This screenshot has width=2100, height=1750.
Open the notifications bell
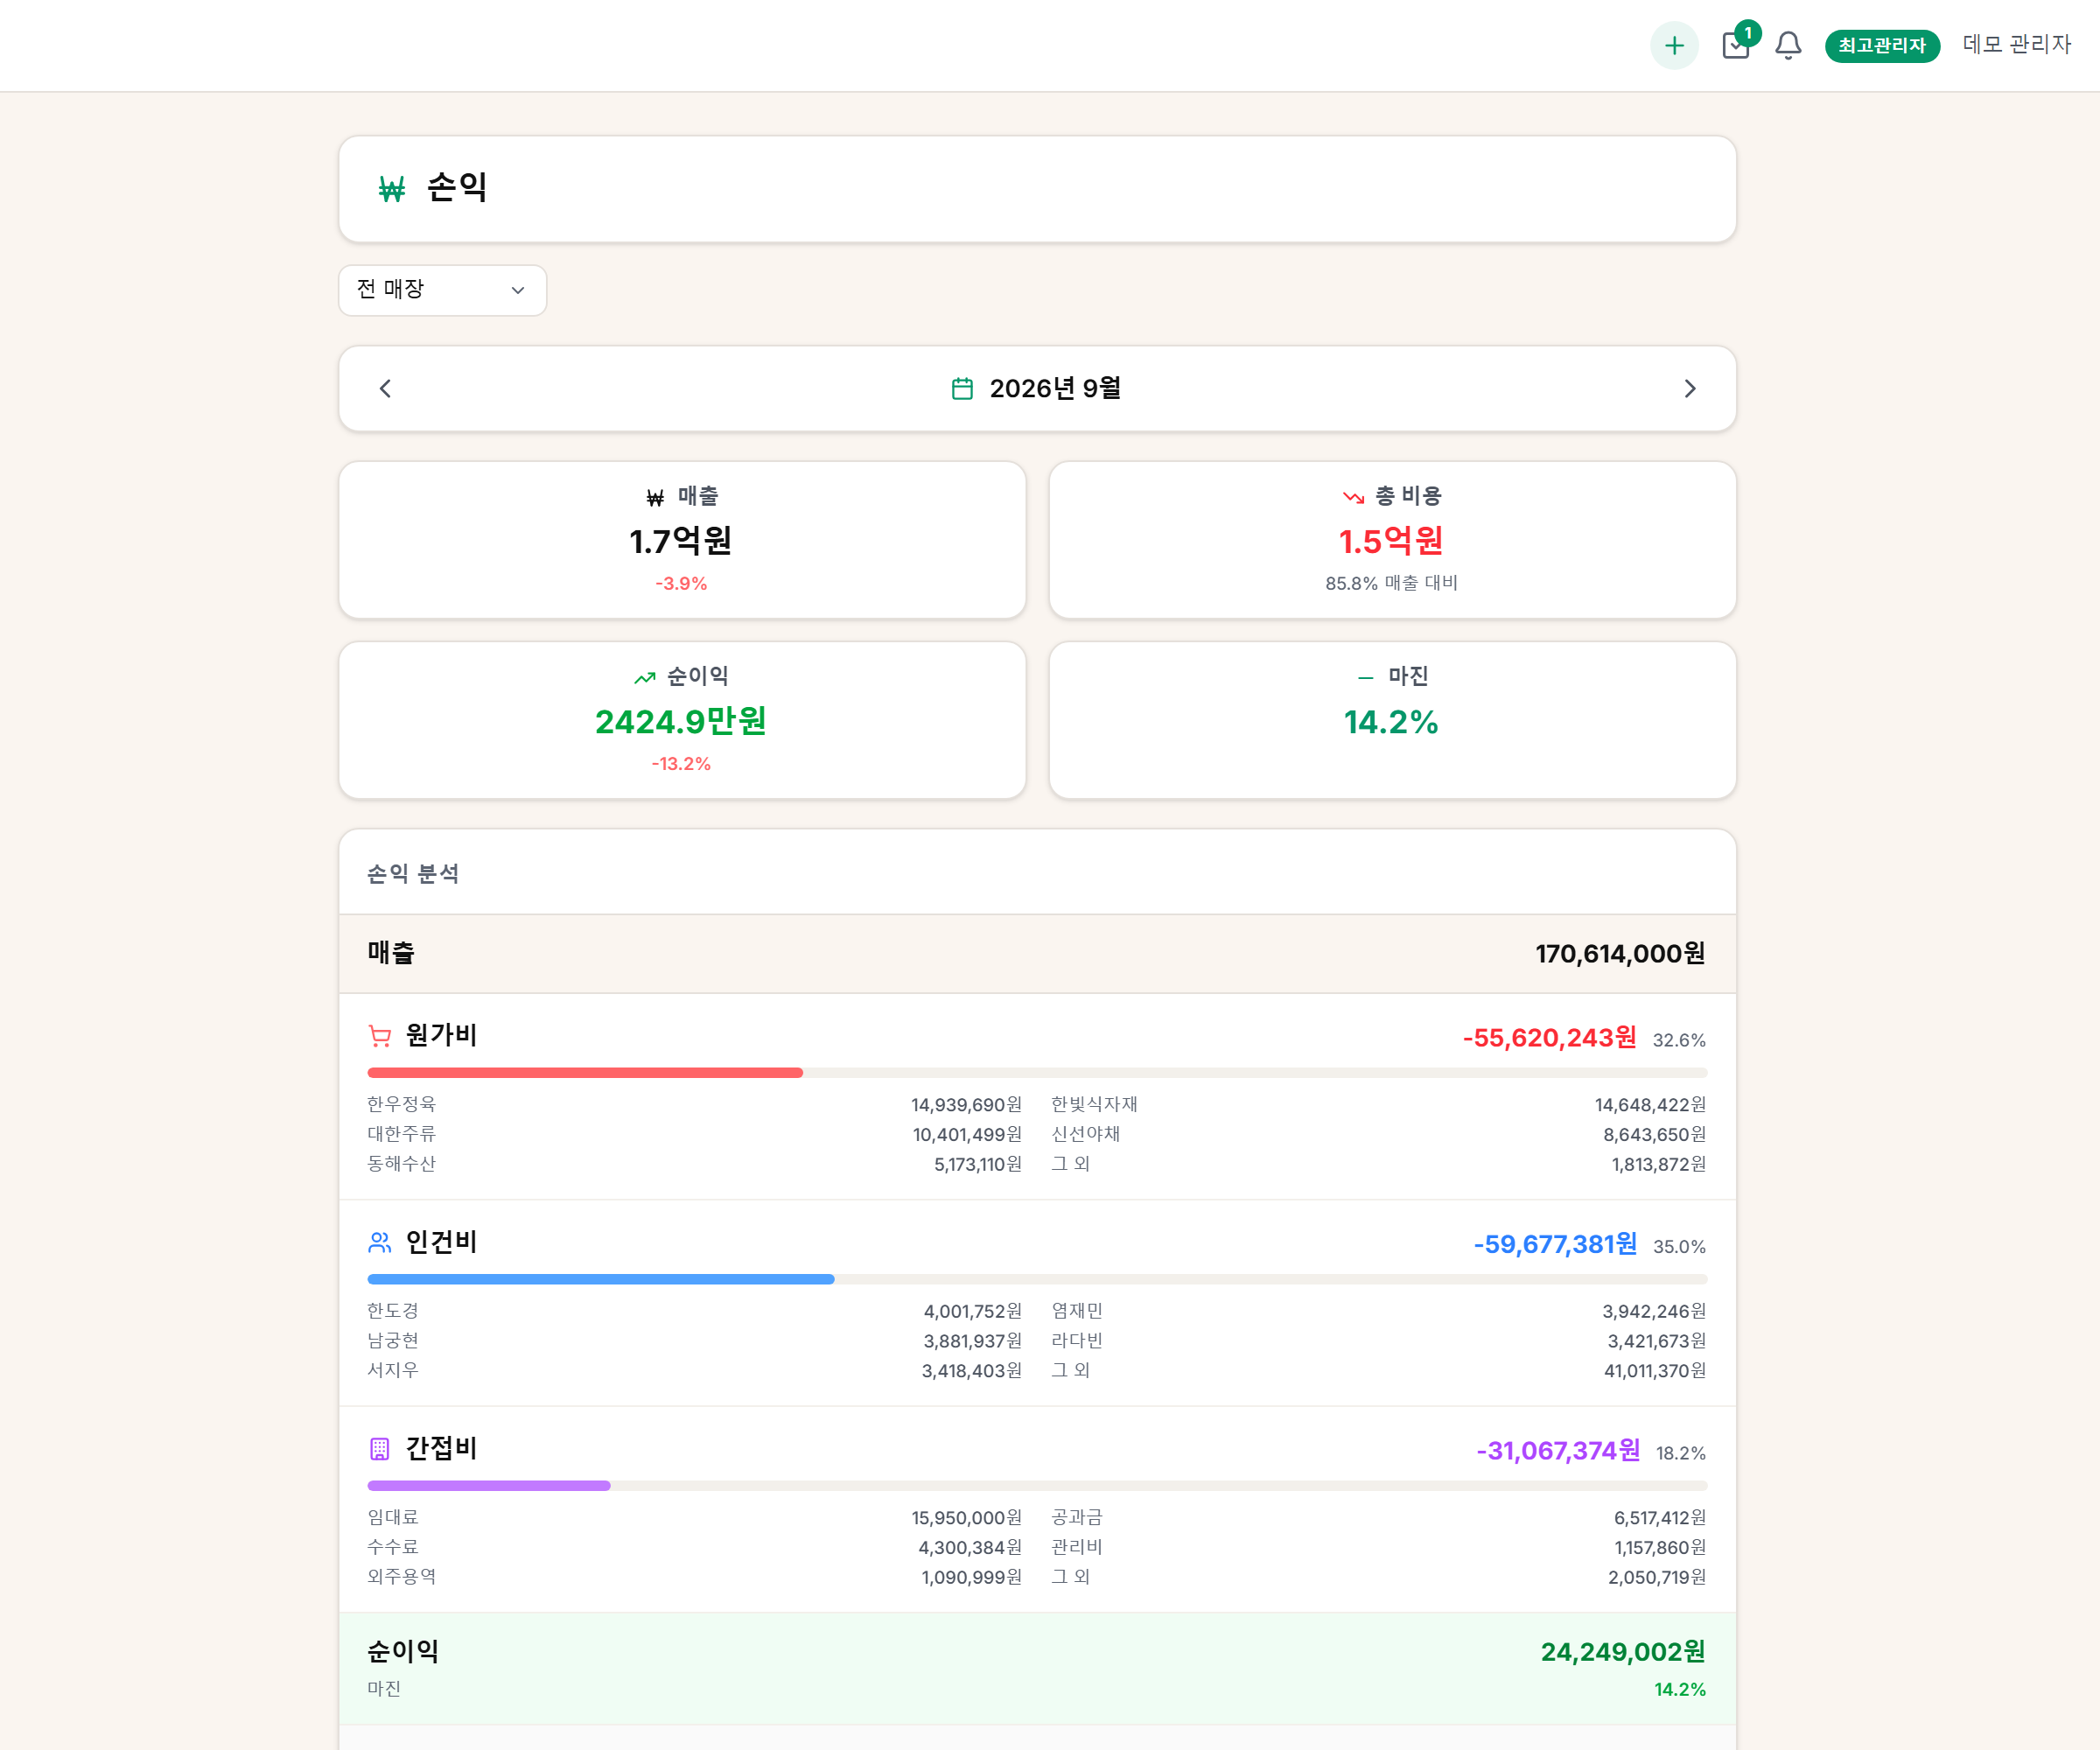1788,45
